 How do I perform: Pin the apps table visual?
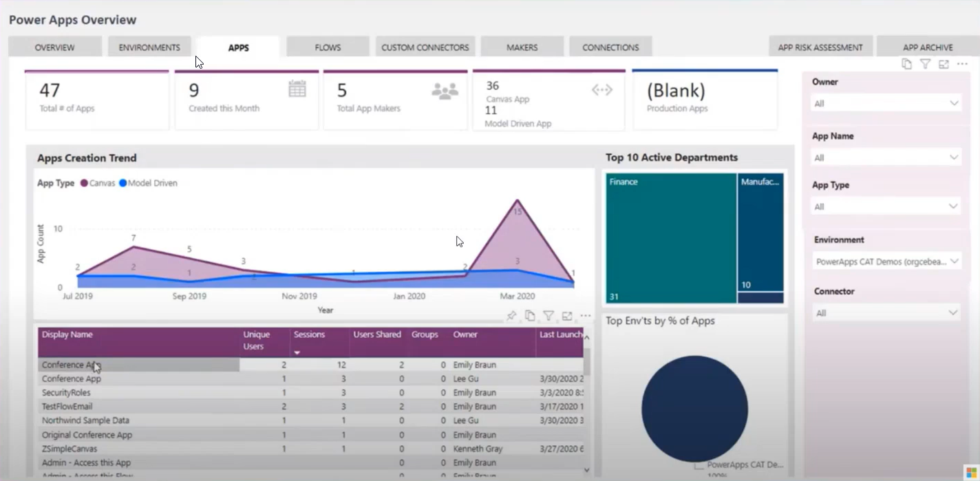point(511,316)
